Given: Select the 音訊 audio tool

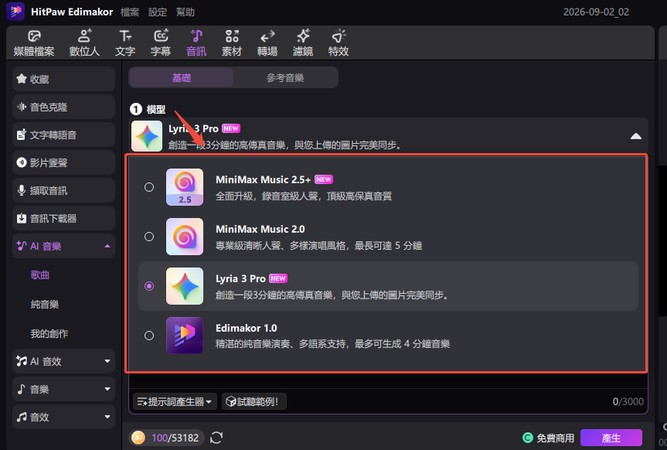Looking at the screenshot, I should pos(196,43).
